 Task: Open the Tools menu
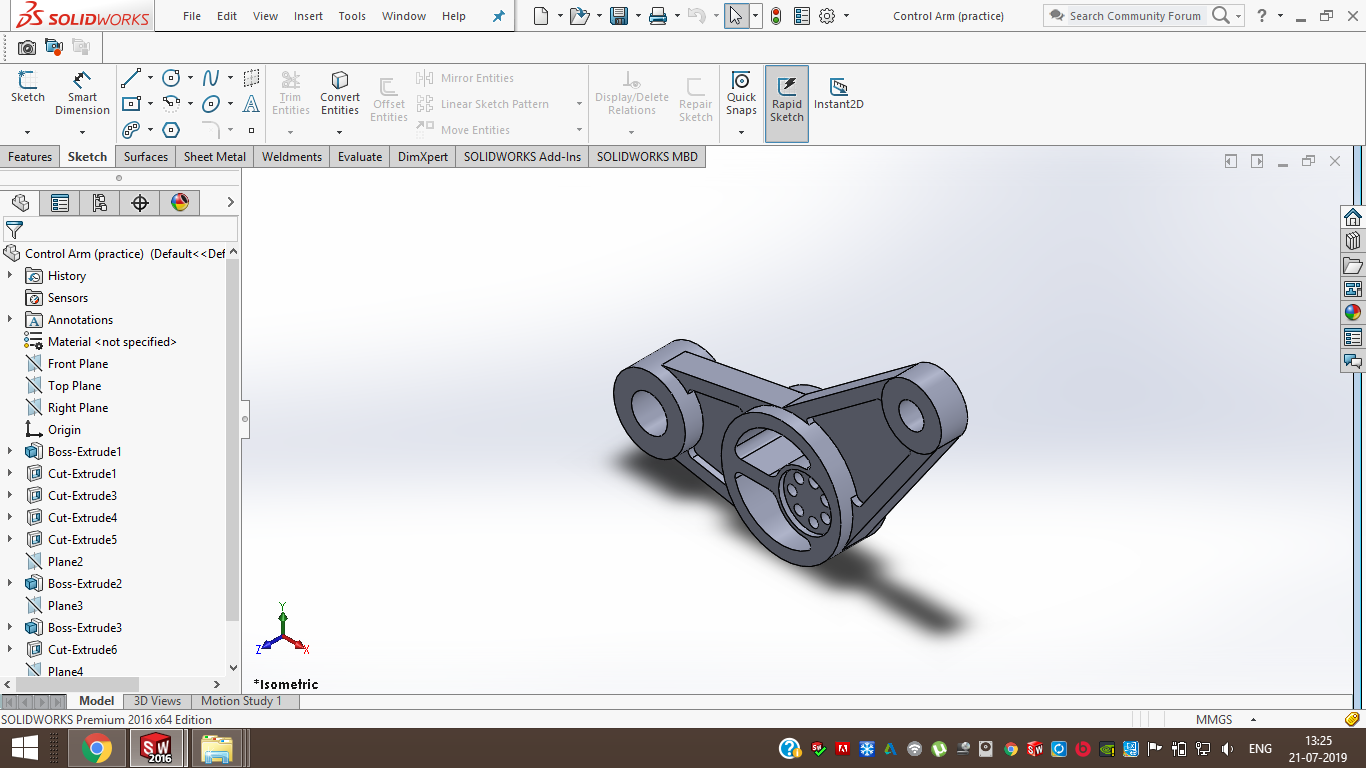[352, 16]
